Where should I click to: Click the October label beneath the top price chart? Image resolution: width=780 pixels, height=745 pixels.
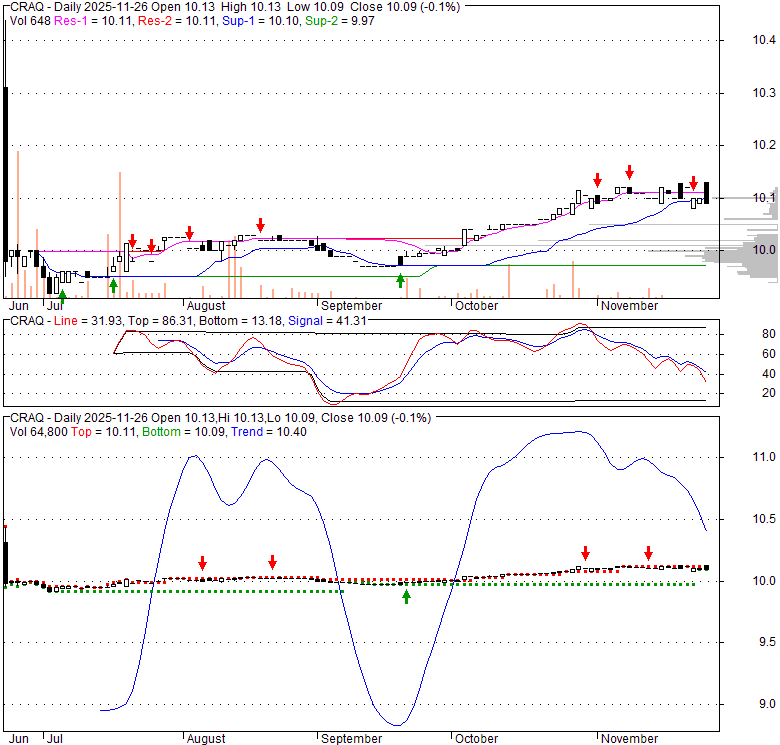(x=475, y=305)
